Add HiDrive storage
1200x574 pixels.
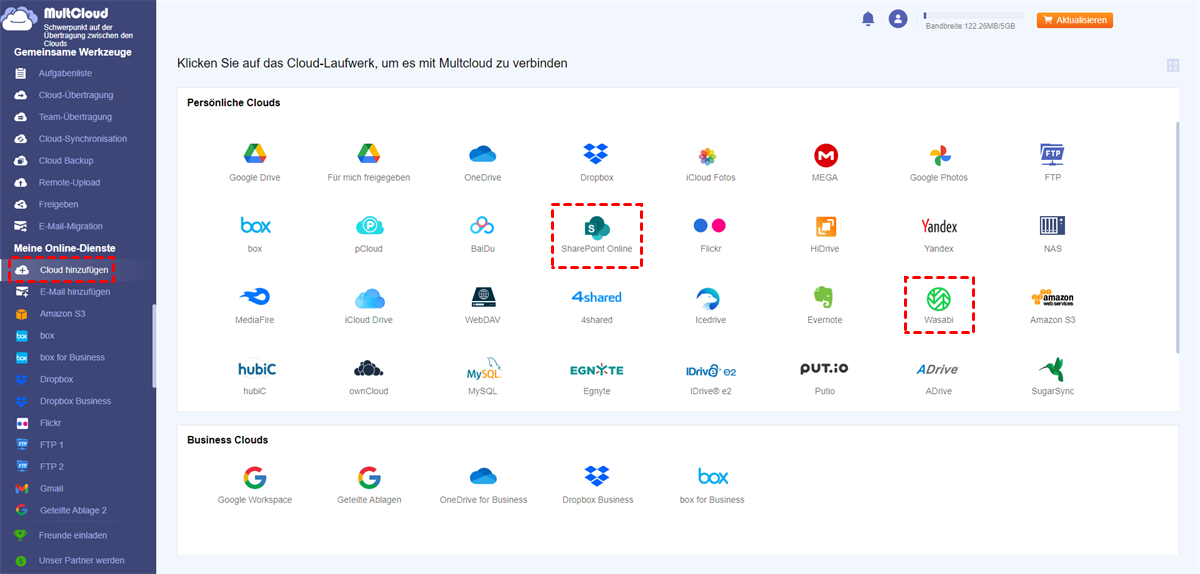825,234
